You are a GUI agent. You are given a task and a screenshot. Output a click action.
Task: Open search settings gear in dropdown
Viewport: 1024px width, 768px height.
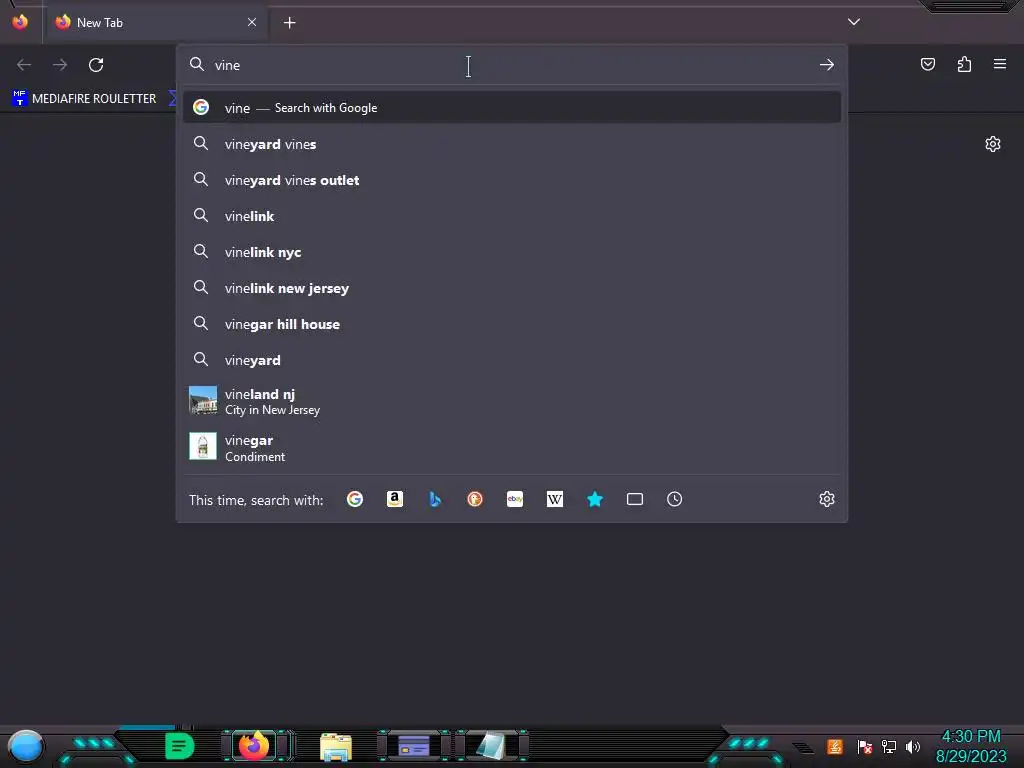[827, 500]
